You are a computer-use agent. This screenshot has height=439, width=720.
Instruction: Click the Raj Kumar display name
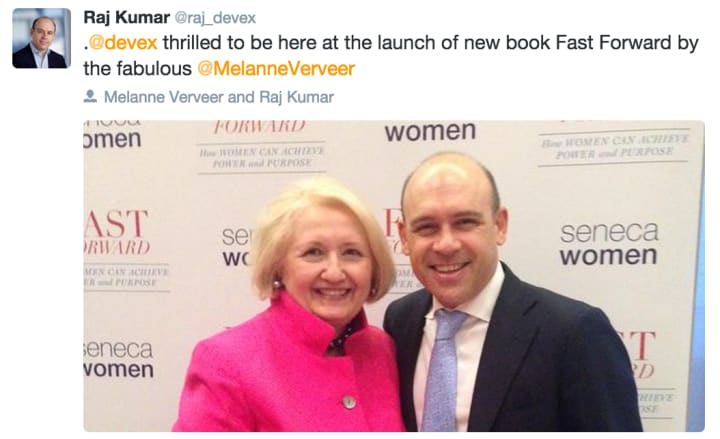126,17
